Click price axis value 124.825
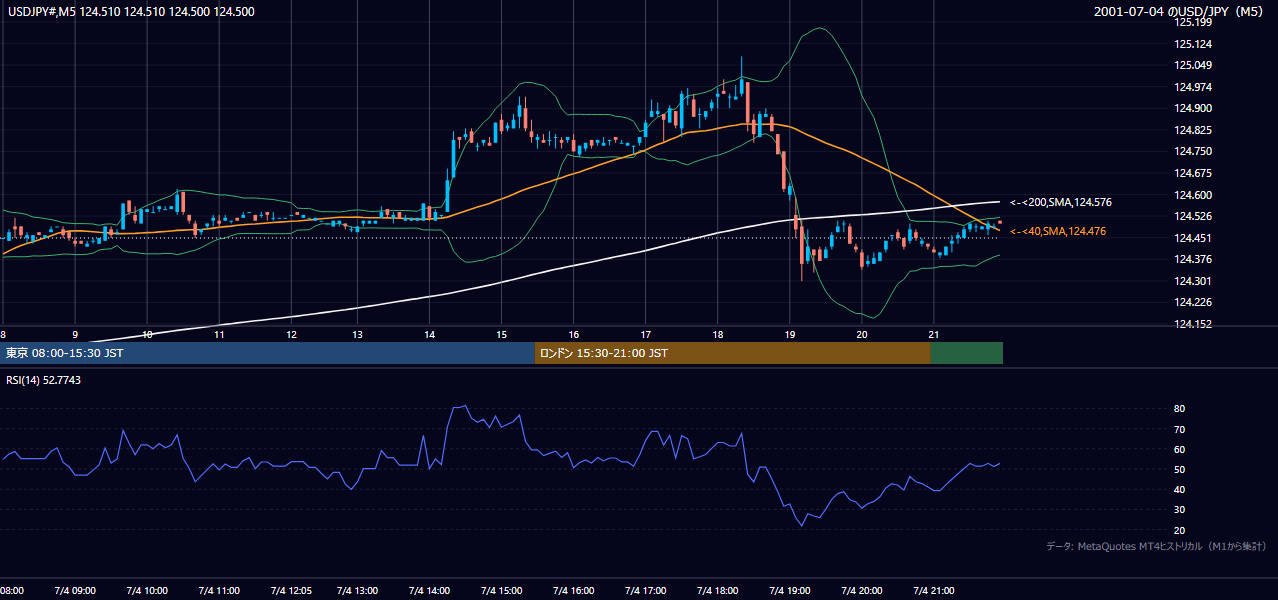 coord(1193,130)
